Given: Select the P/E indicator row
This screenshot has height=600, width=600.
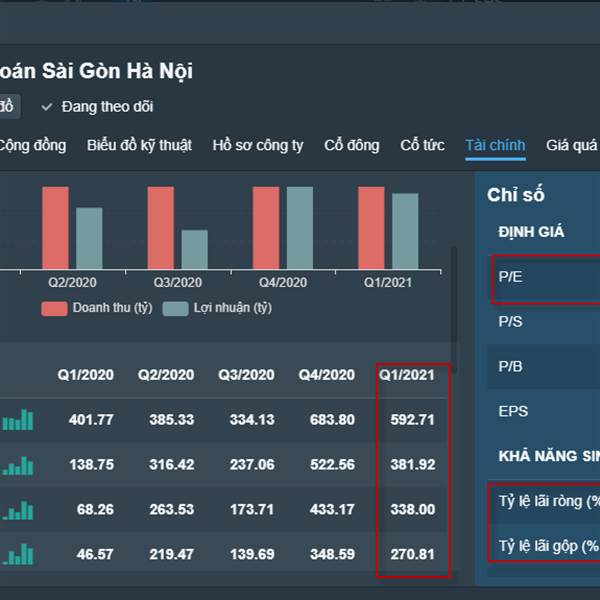Looking at the screenshot, I should 546,277.
